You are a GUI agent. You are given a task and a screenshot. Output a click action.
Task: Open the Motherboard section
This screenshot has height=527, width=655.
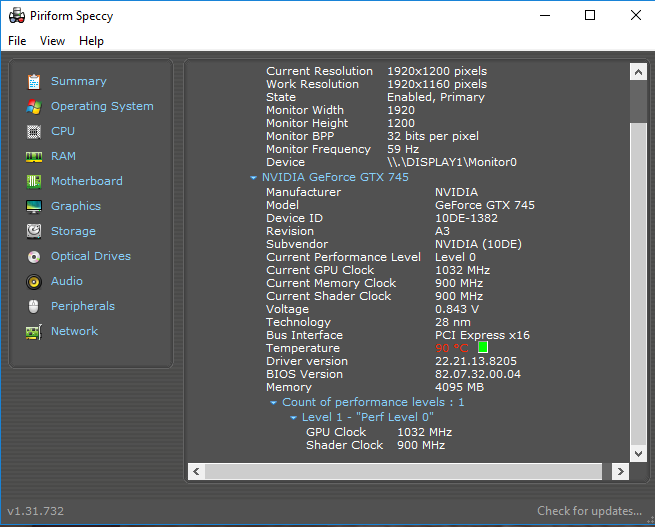pos(86,181)
